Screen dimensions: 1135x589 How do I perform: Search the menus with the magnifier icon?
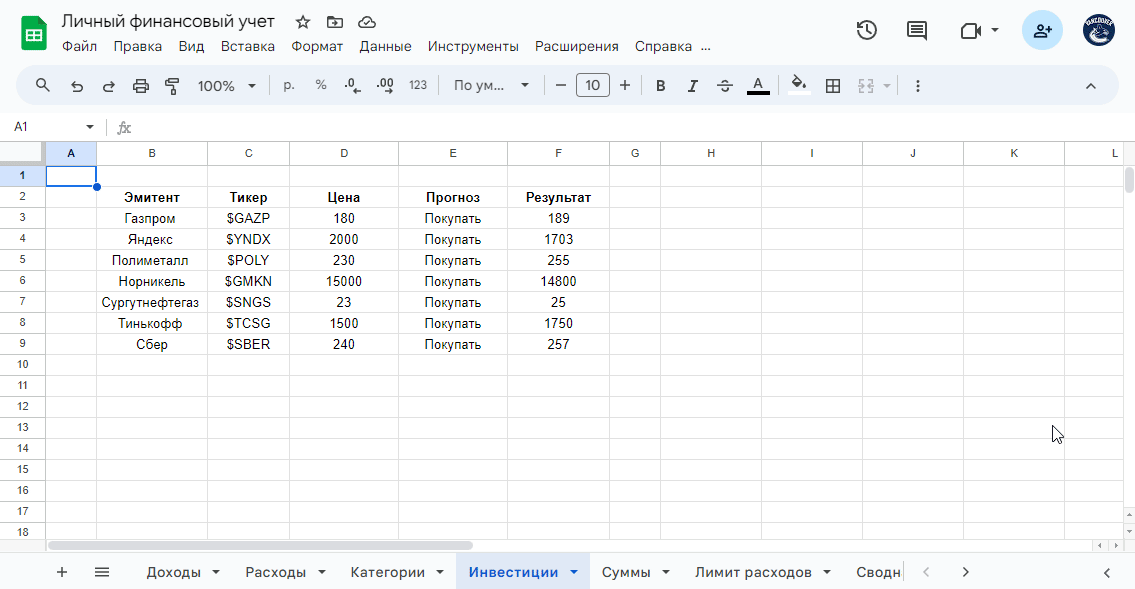pyautogui.click(x=43, y=85)
